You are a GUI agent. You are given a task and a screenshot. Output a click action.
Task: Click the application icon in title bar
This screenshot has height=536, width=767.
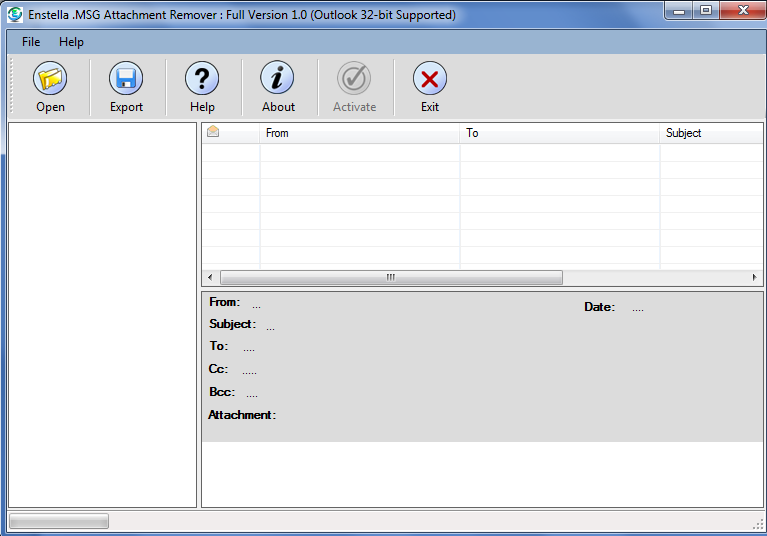[14, 15]
